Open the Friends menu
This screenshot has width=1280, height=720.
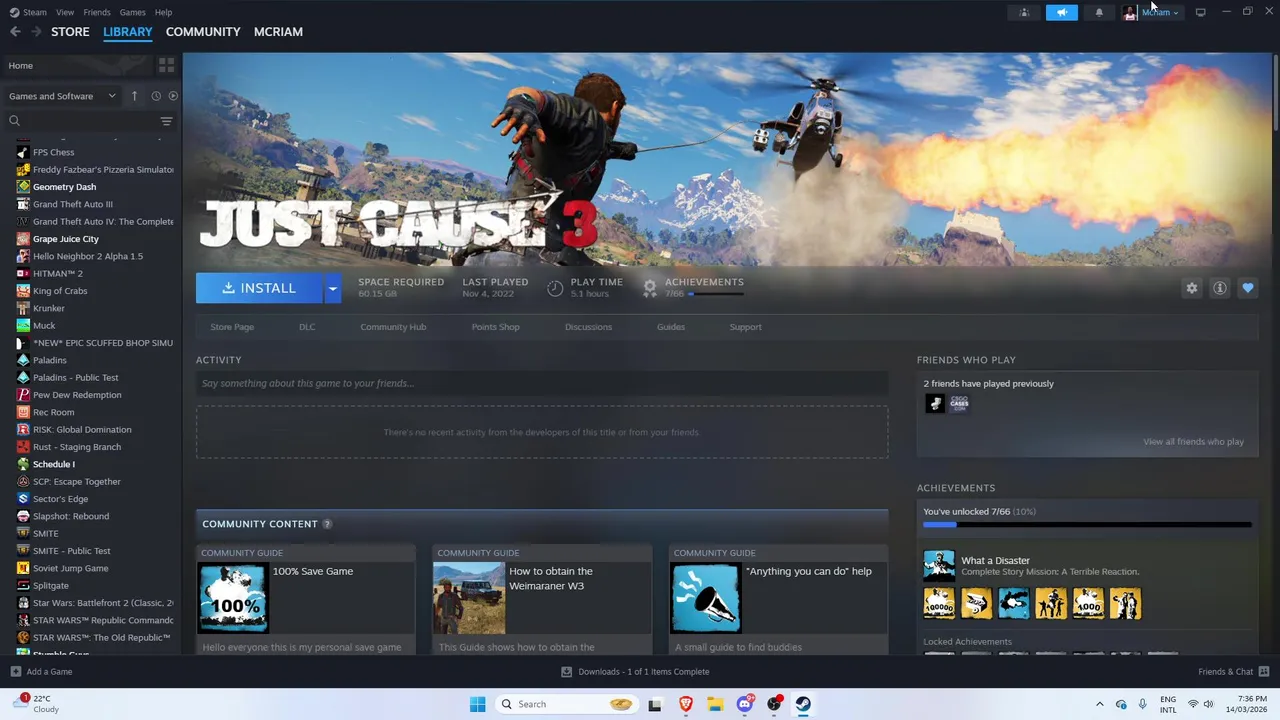(x=97, y=12)
